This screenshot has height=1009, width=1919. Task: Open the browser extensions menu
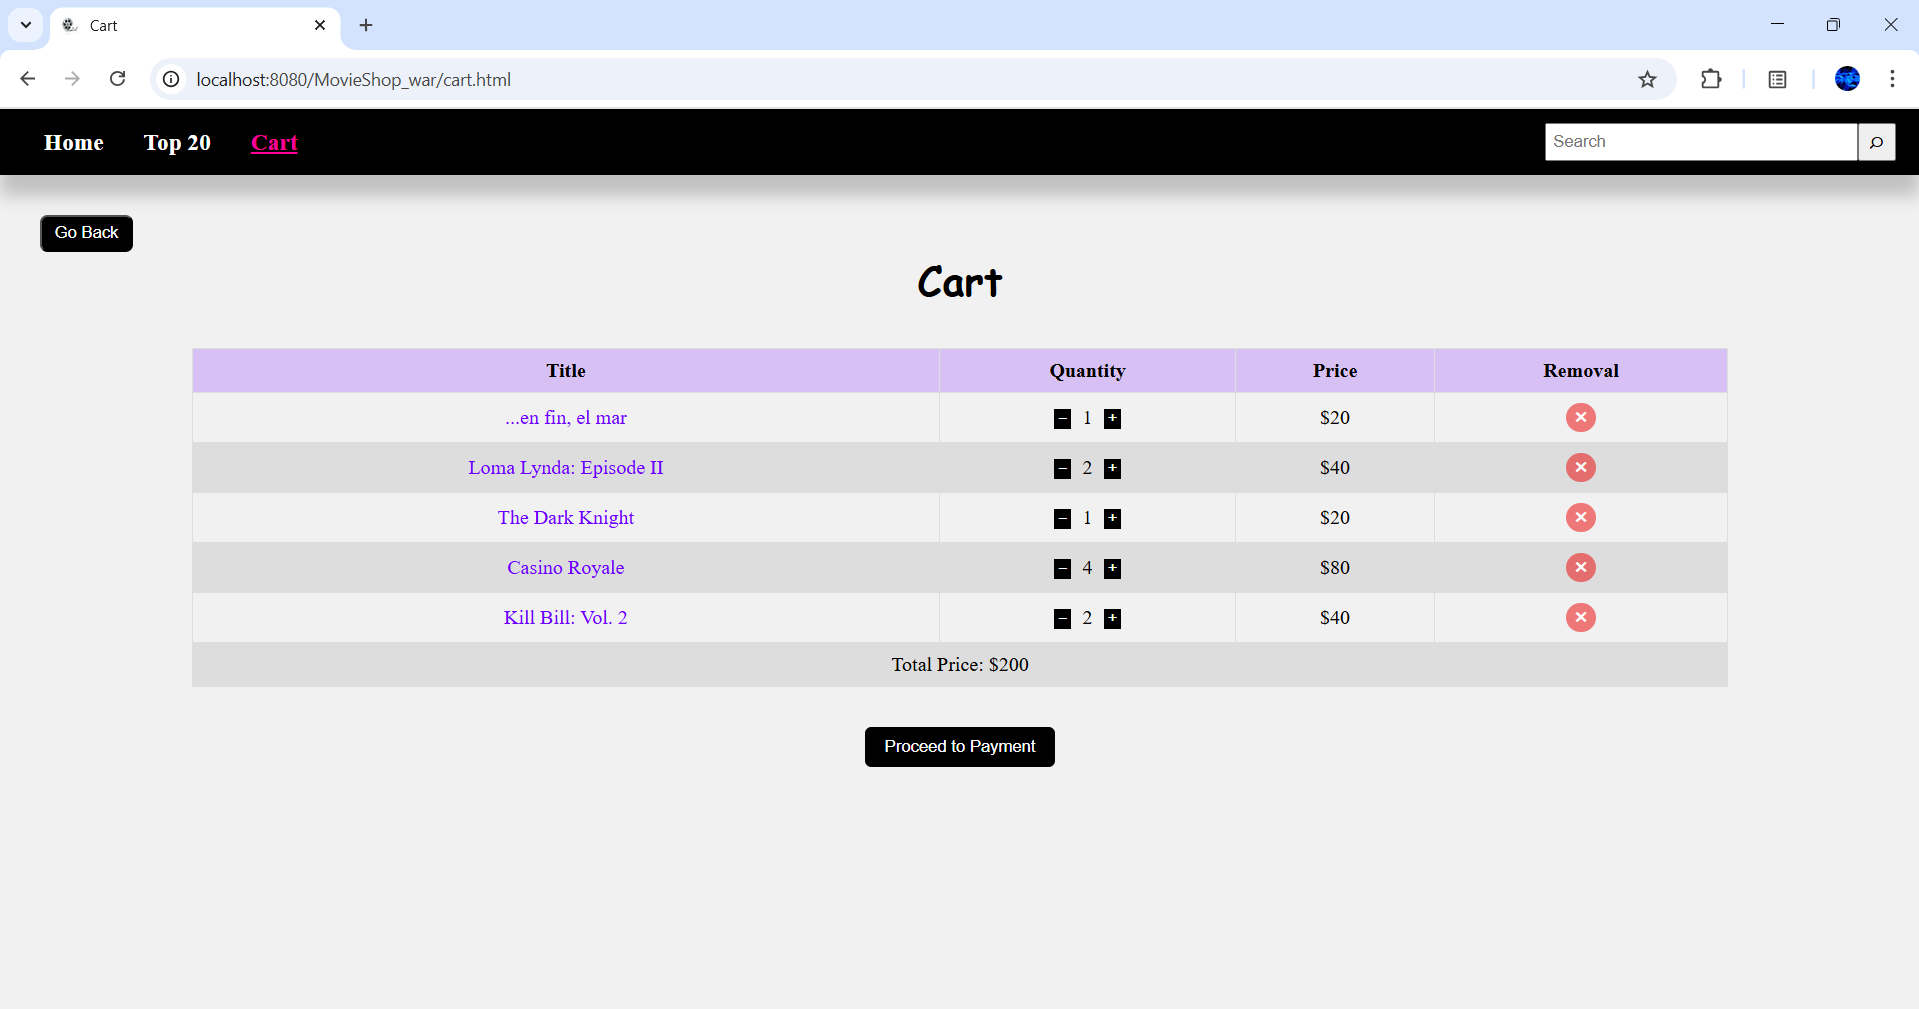click(1711, 79)
